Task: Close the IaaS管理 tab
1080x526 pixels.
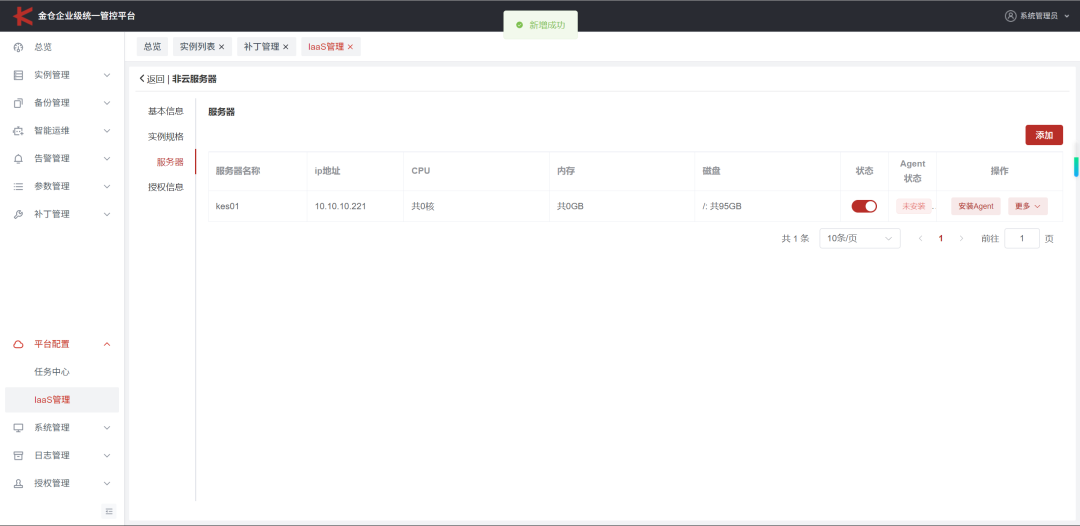Action: tap(350, 47)
